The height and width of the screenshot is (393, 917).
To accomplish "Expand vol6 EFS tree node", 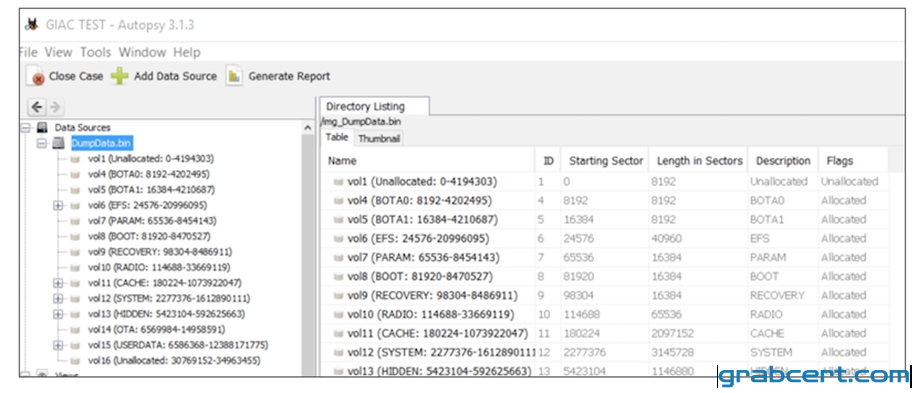I will (57, 206).
